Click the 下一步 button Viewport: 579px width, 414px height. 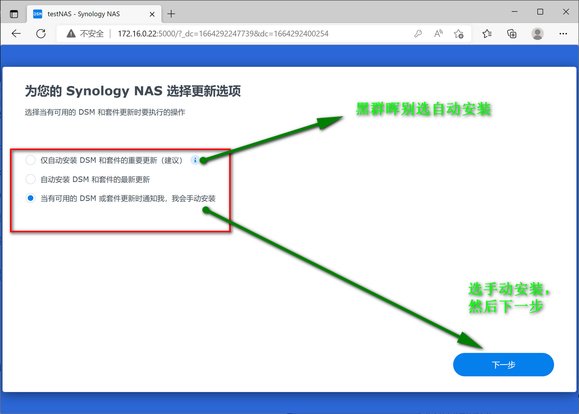click(503, 365)
